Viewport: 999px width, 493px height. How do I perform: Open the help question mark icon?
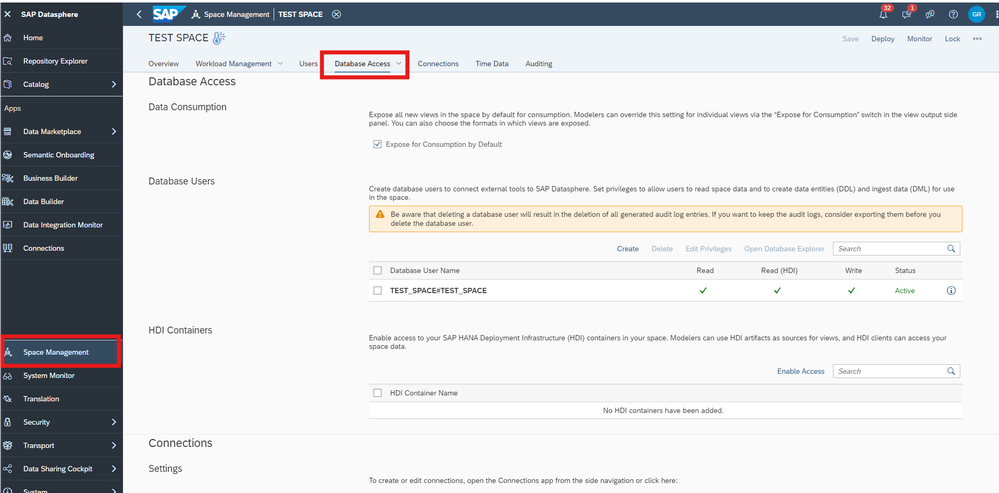pyautogui.click(x=952, y=14)
